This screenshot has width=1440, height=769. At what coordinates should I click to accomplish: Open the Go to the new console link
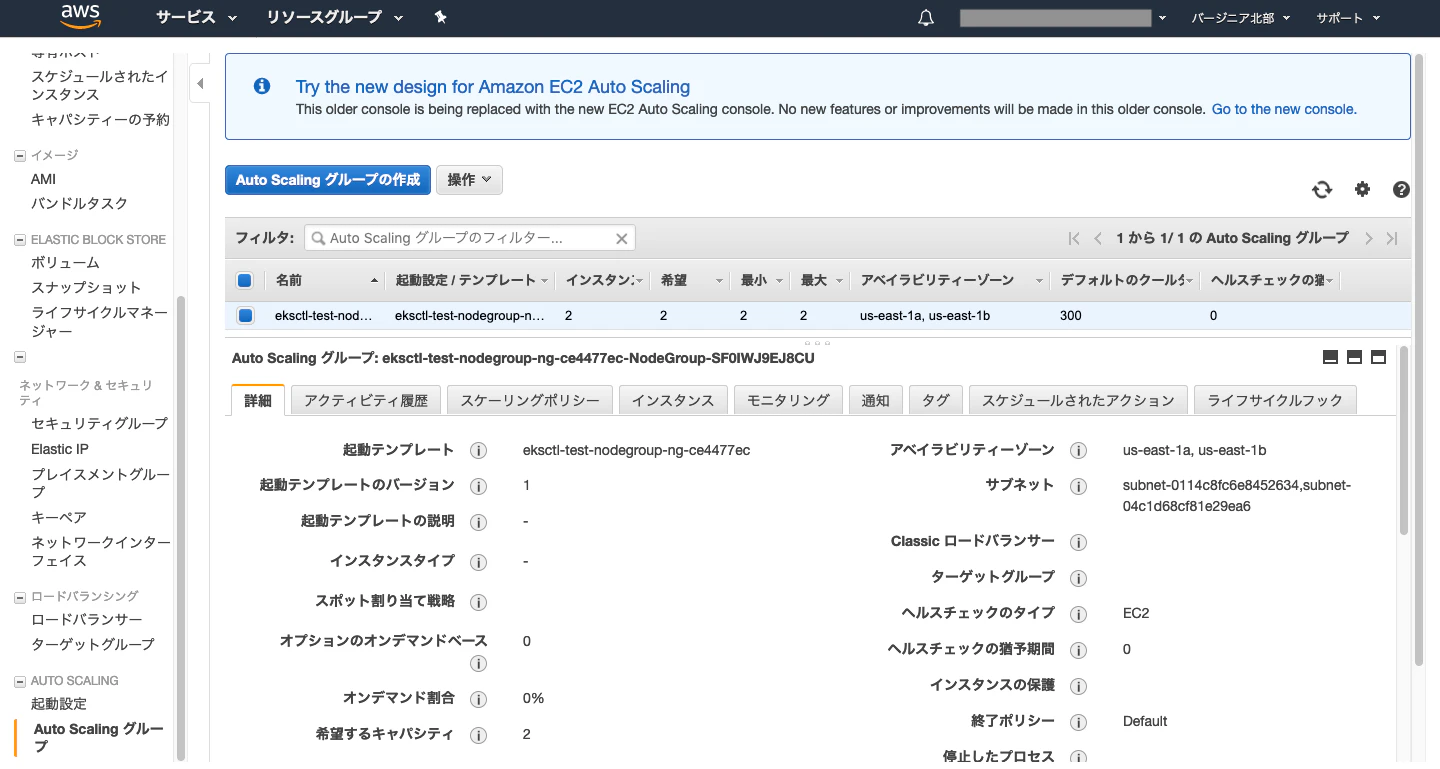(x=1283, y=109)
